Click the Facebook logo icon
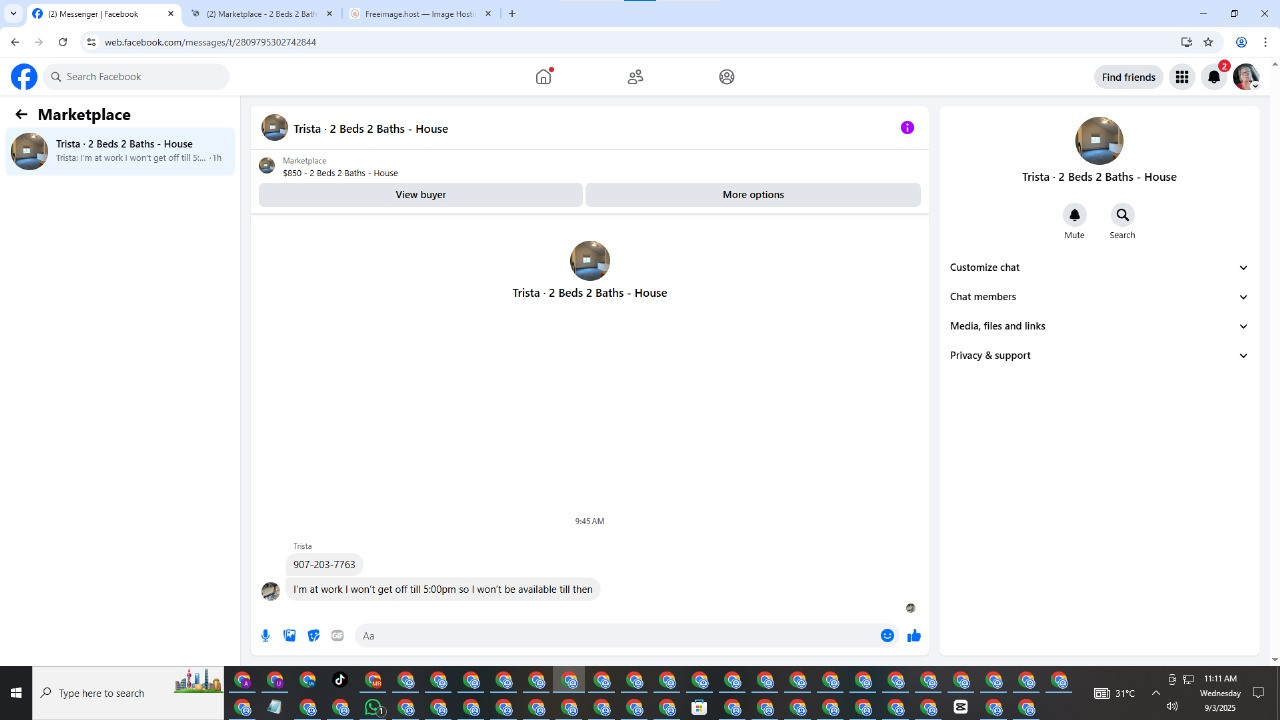 click(x=24, y=77)
